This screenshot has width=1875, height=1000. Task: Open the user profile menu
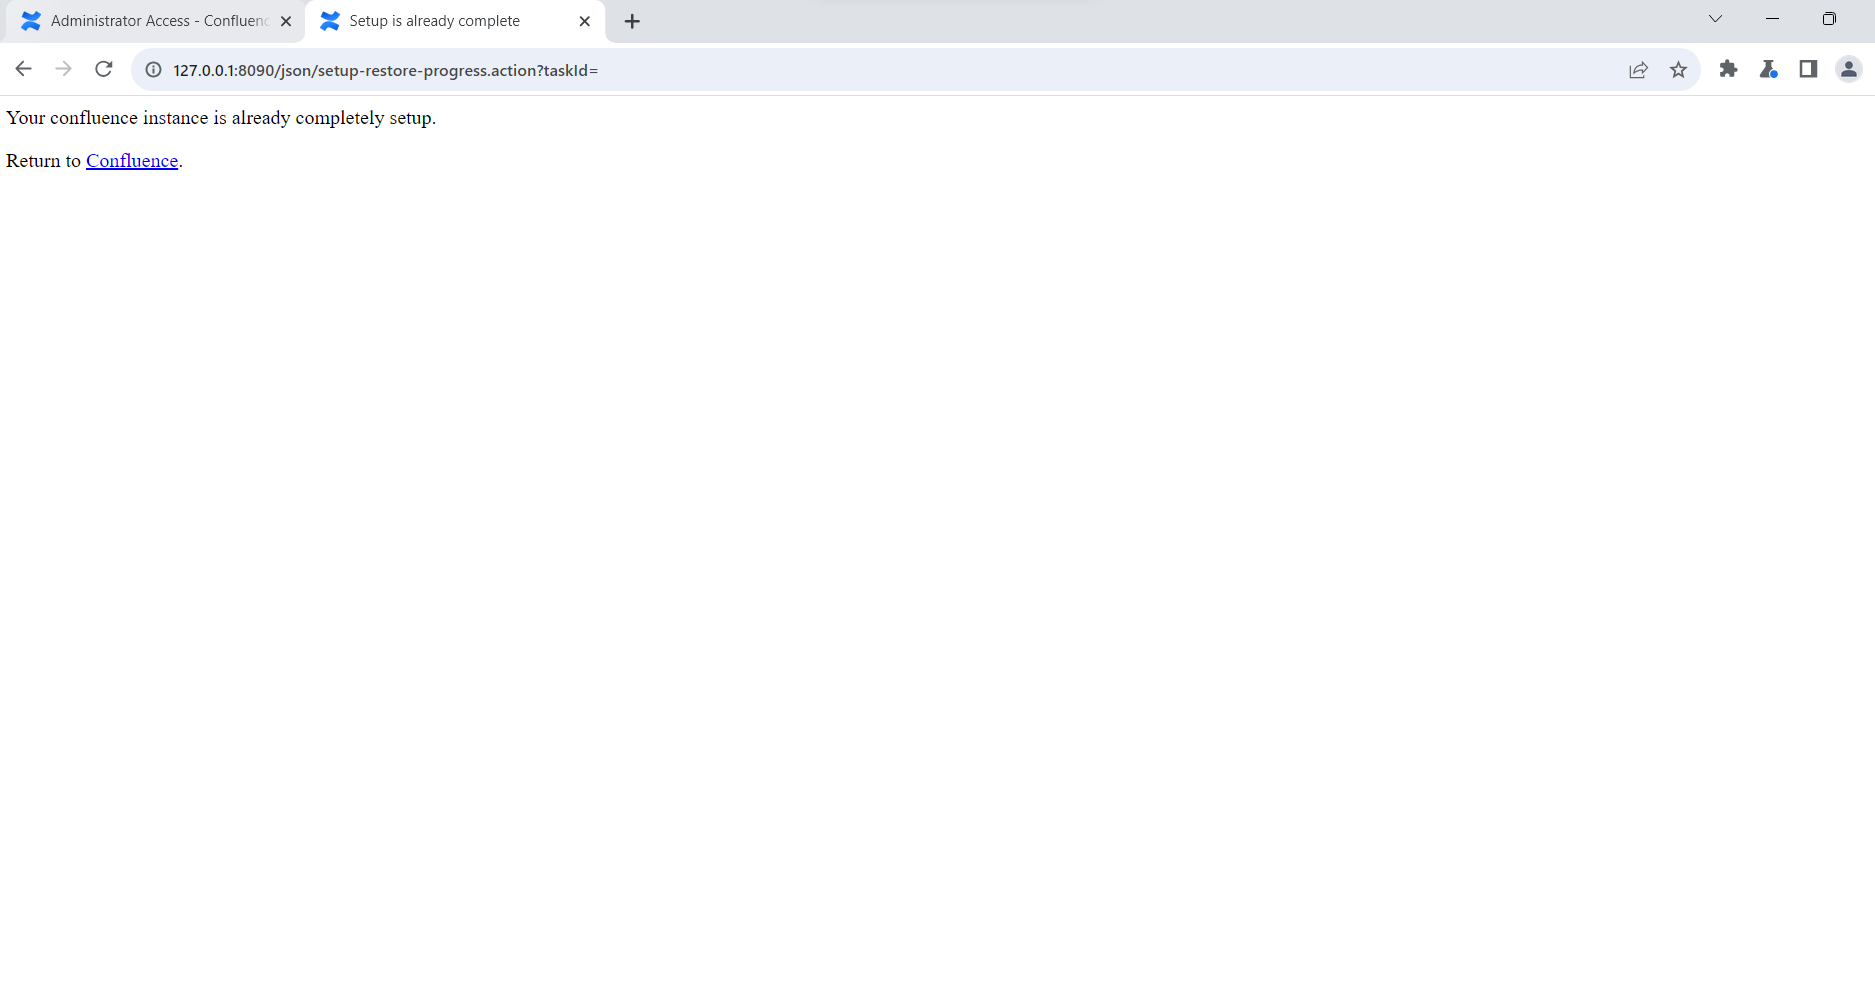click(x=1848, y=69)
